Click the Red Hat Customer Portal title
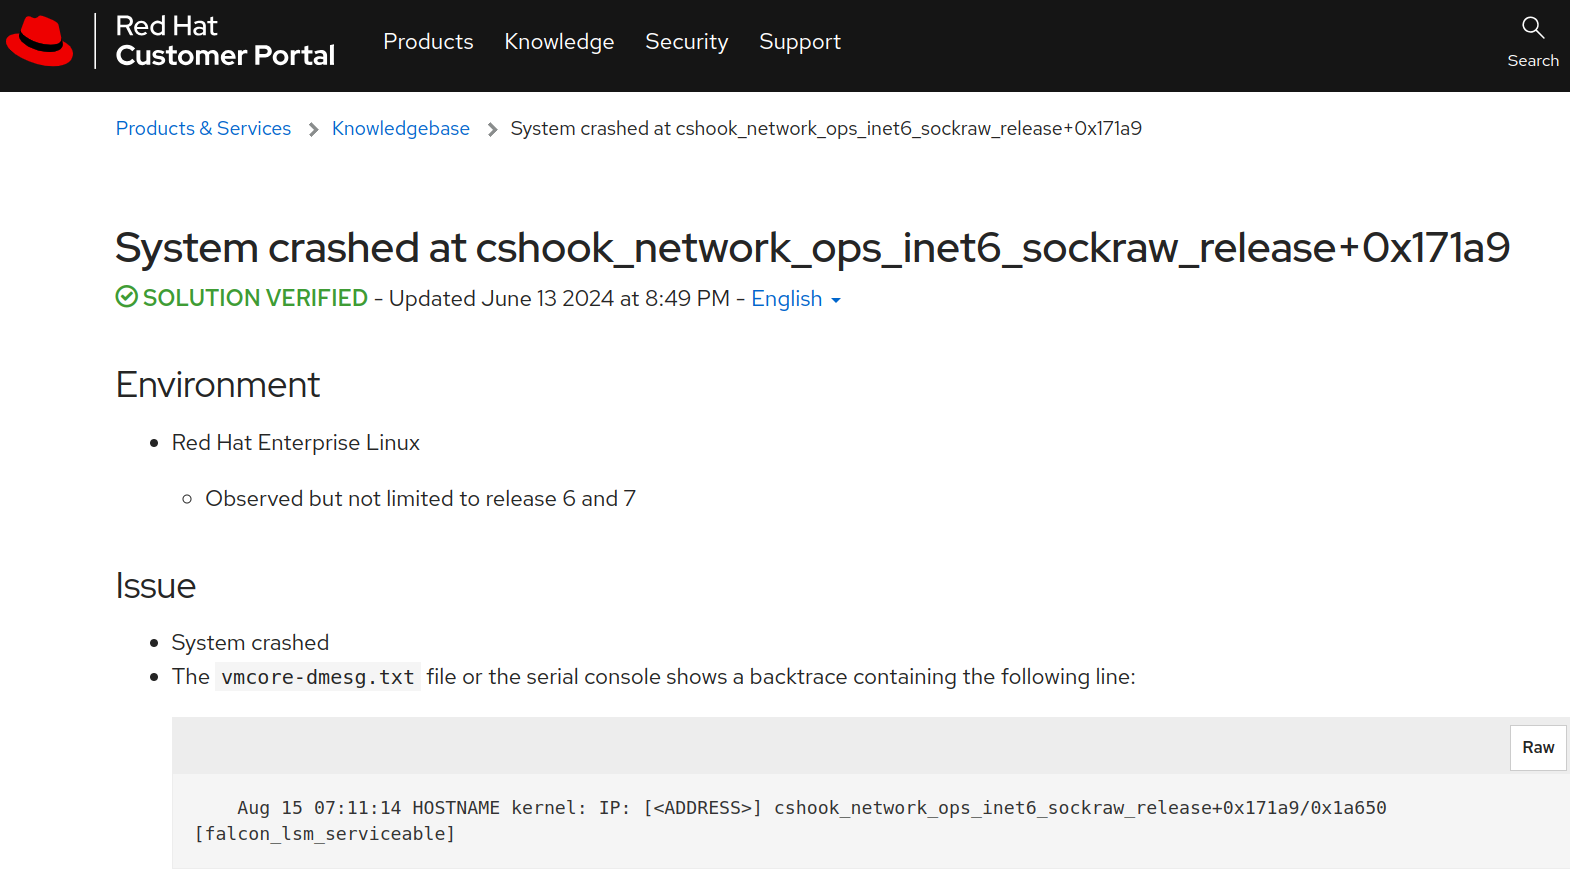 point(225,41)
